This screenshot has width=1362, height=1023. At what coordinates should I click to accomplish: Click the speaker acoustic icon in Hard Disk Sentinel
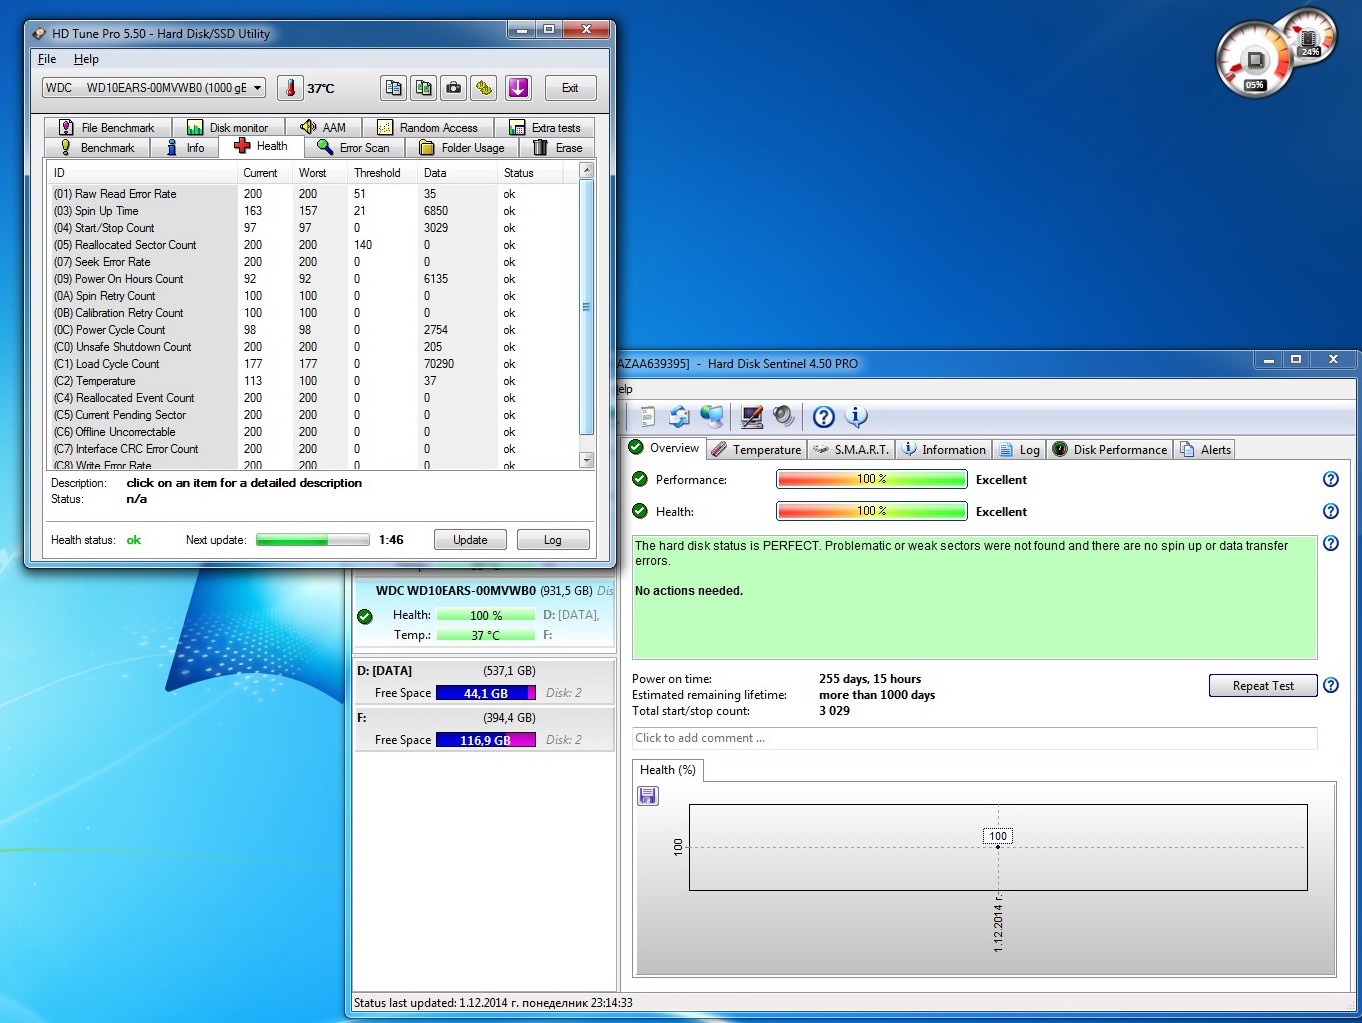(783, 416)
